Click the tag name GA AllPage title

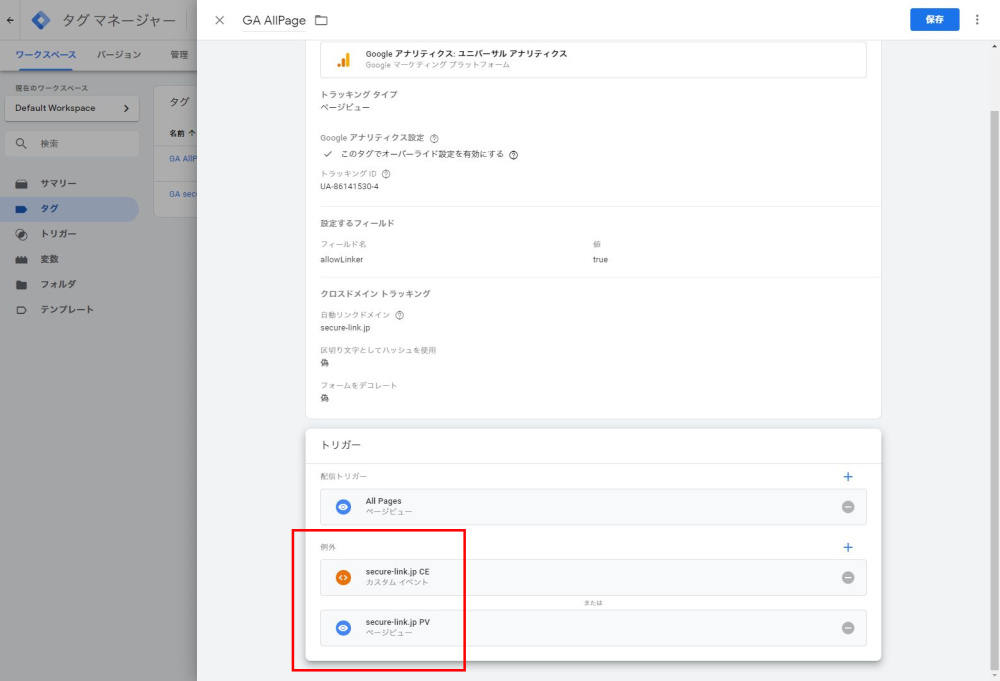(x=273, y=20)
